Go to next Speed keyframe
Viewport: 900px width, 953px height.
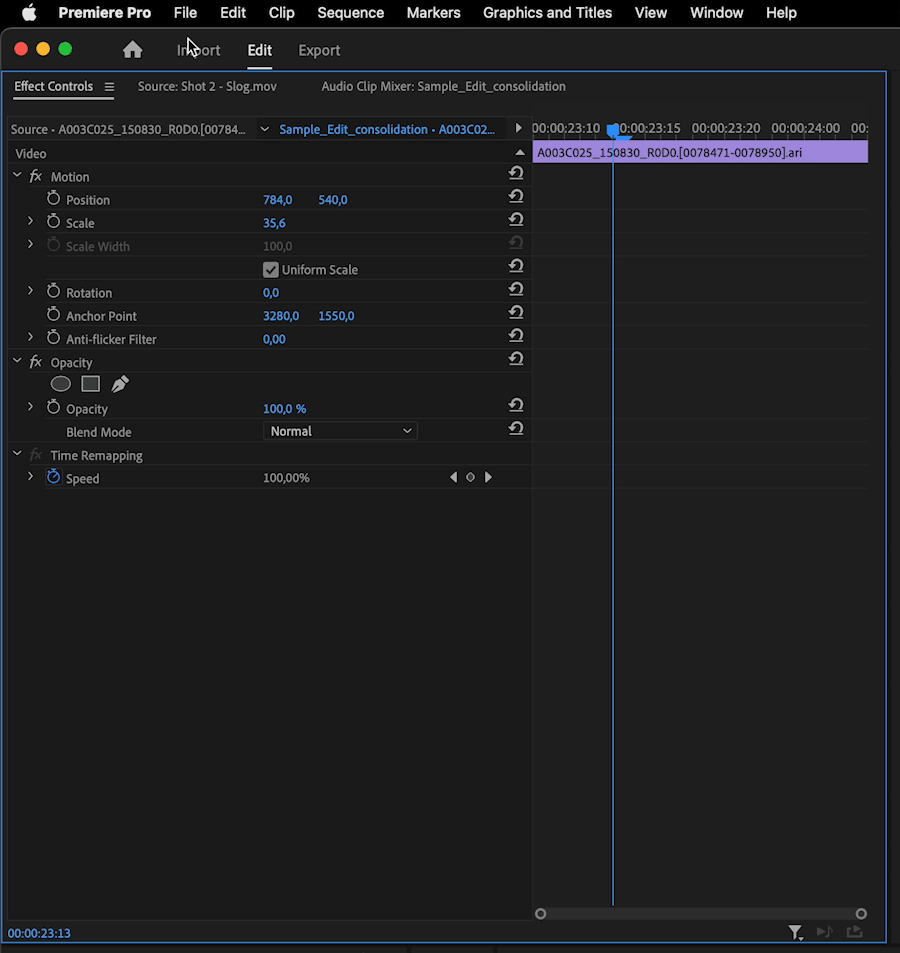(x=488, y=478)
